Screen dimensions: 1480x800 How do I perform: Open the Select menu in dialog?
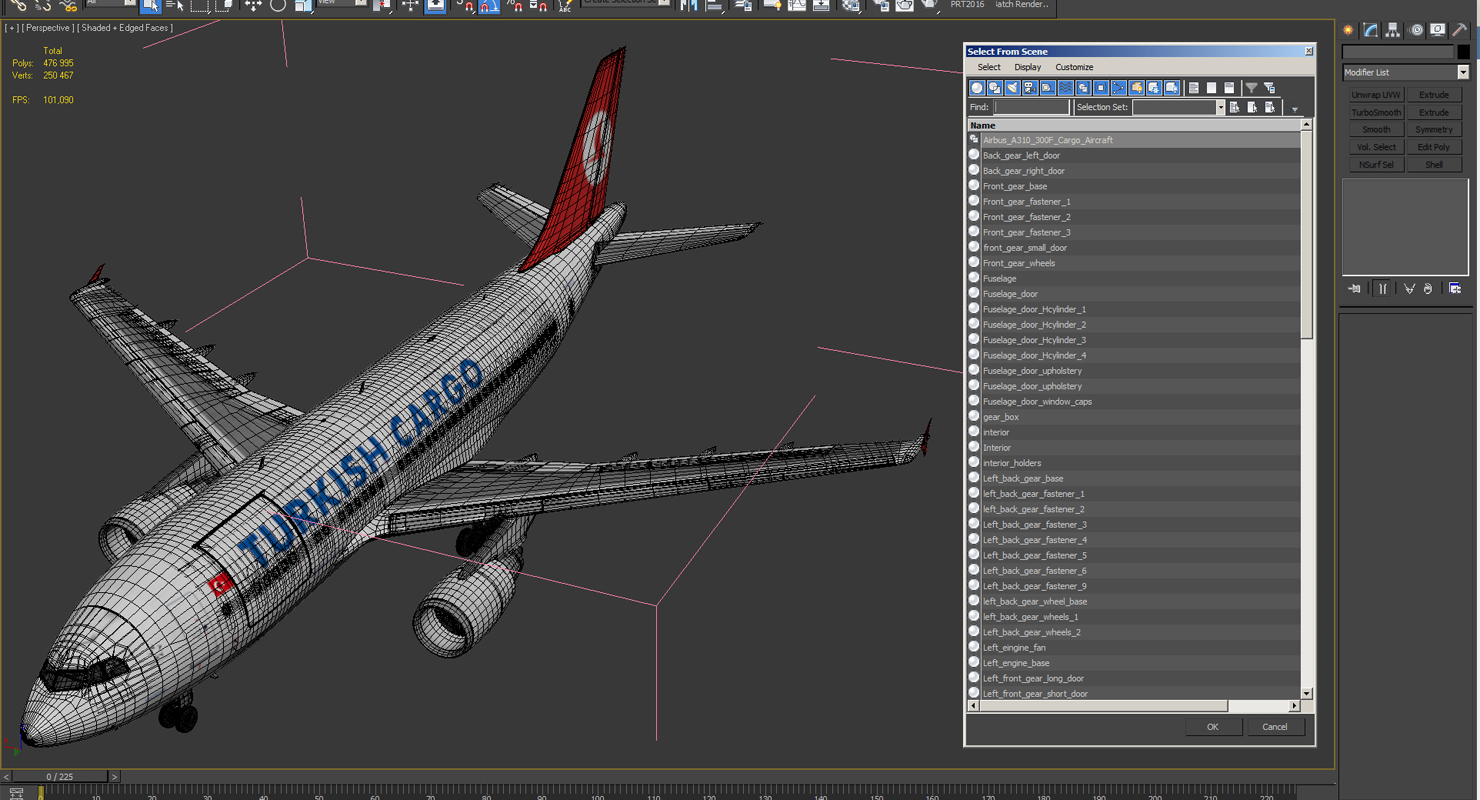[989, 67]
